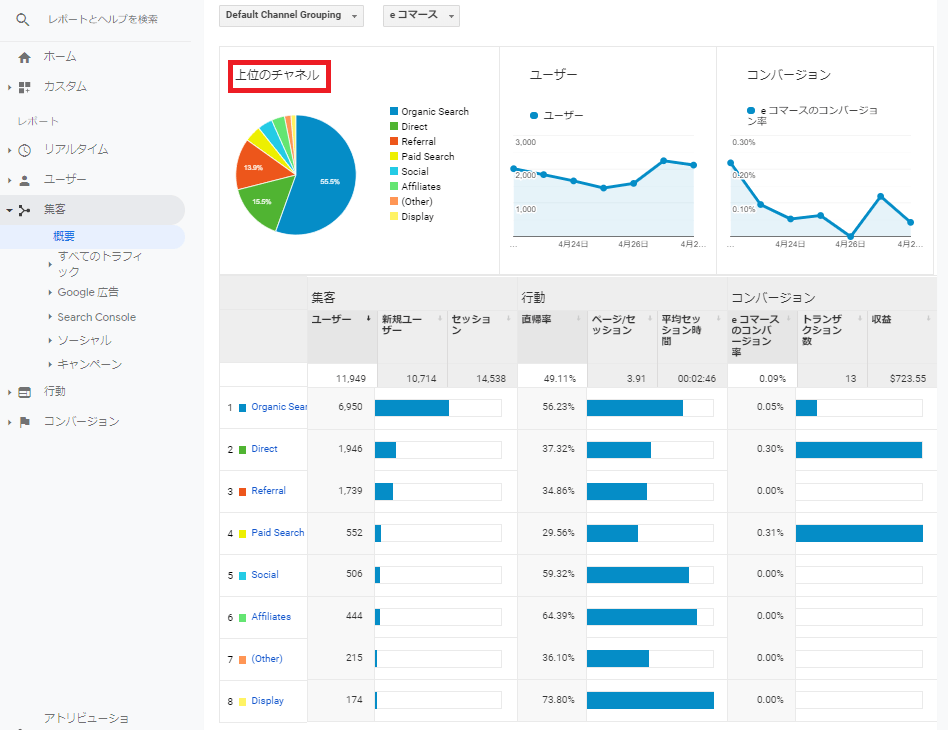
Task: Click Direct legend entry in pie chart
Action: (409, 126)
